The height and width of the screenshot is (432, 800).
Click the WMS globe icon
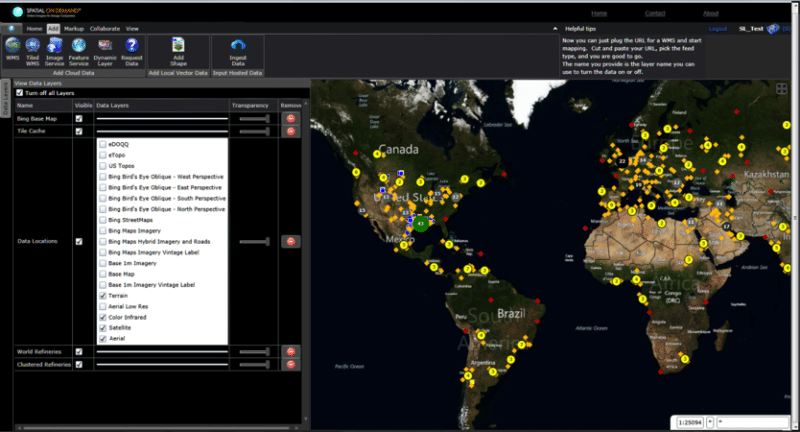[13, 47]
